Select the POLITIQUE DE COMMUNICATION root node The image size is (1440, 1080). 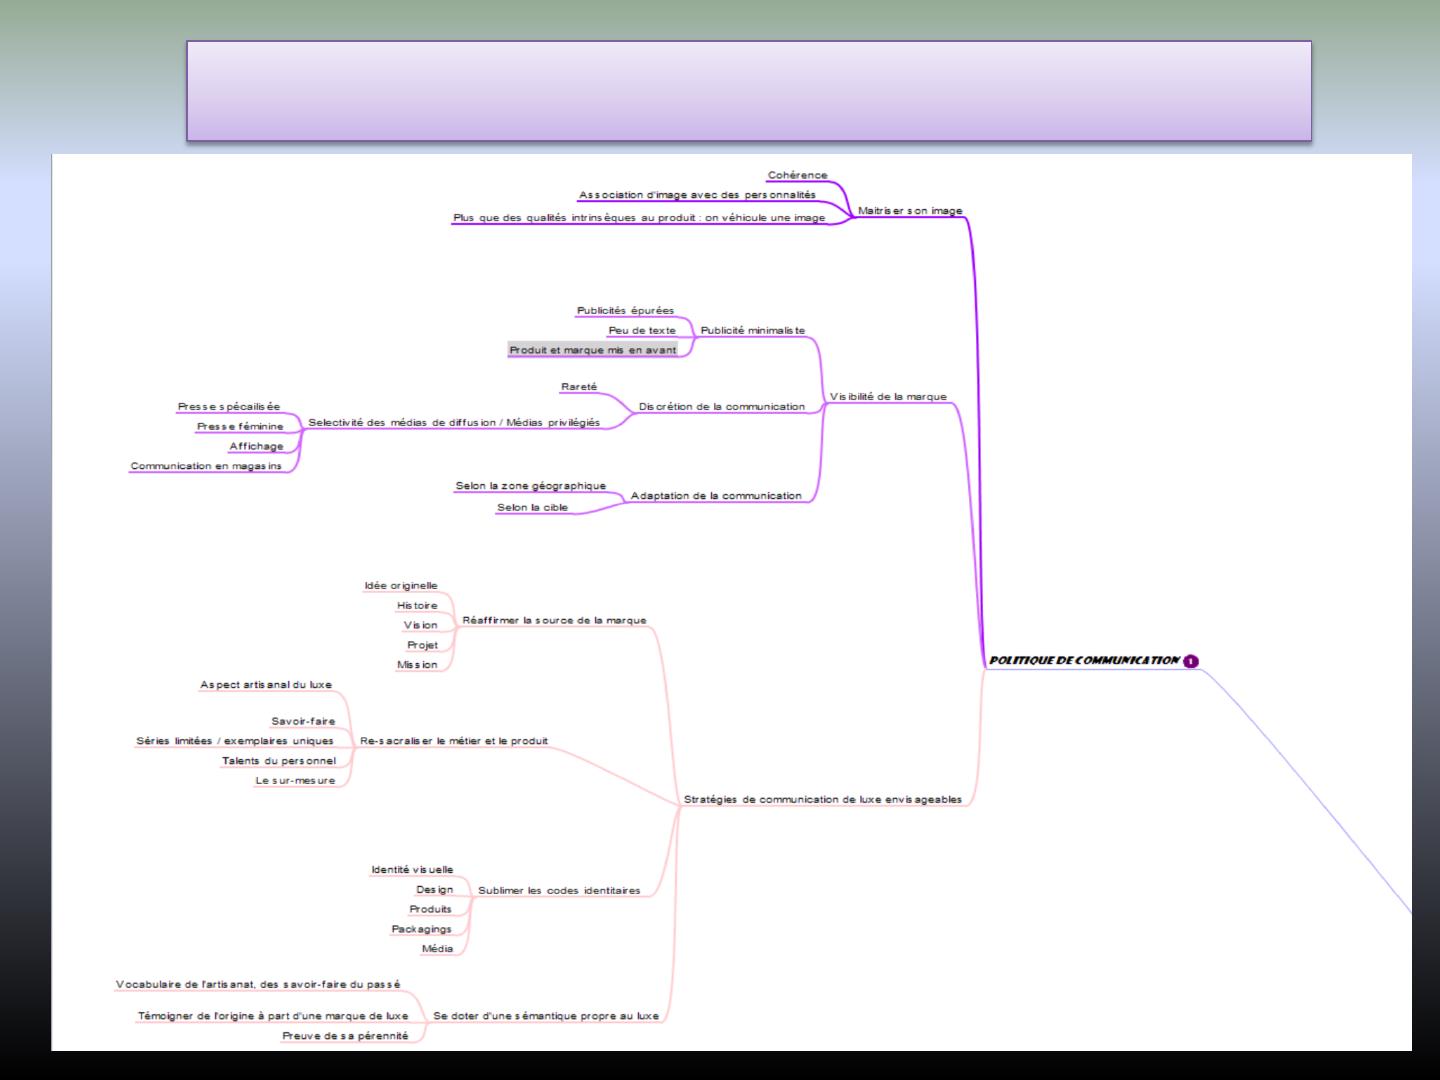click(1083, 661)
